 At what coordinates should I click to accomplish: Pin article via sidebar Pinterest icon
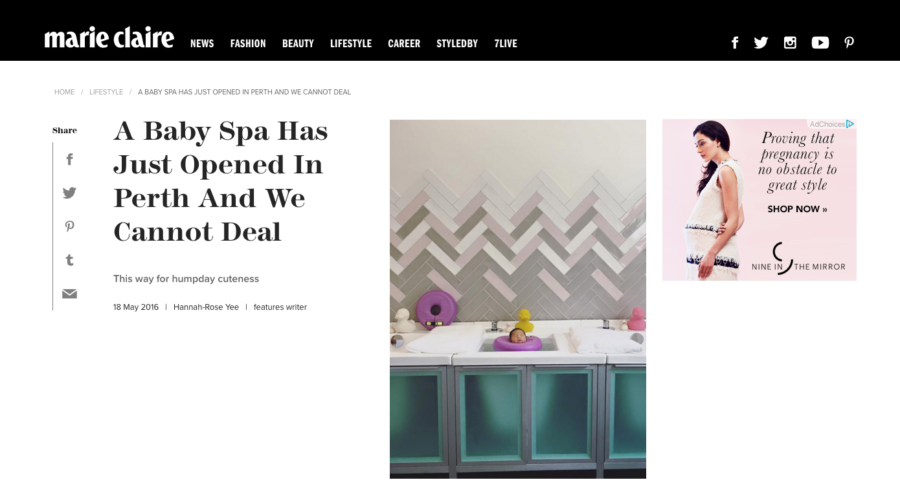[x=69, y=227]
